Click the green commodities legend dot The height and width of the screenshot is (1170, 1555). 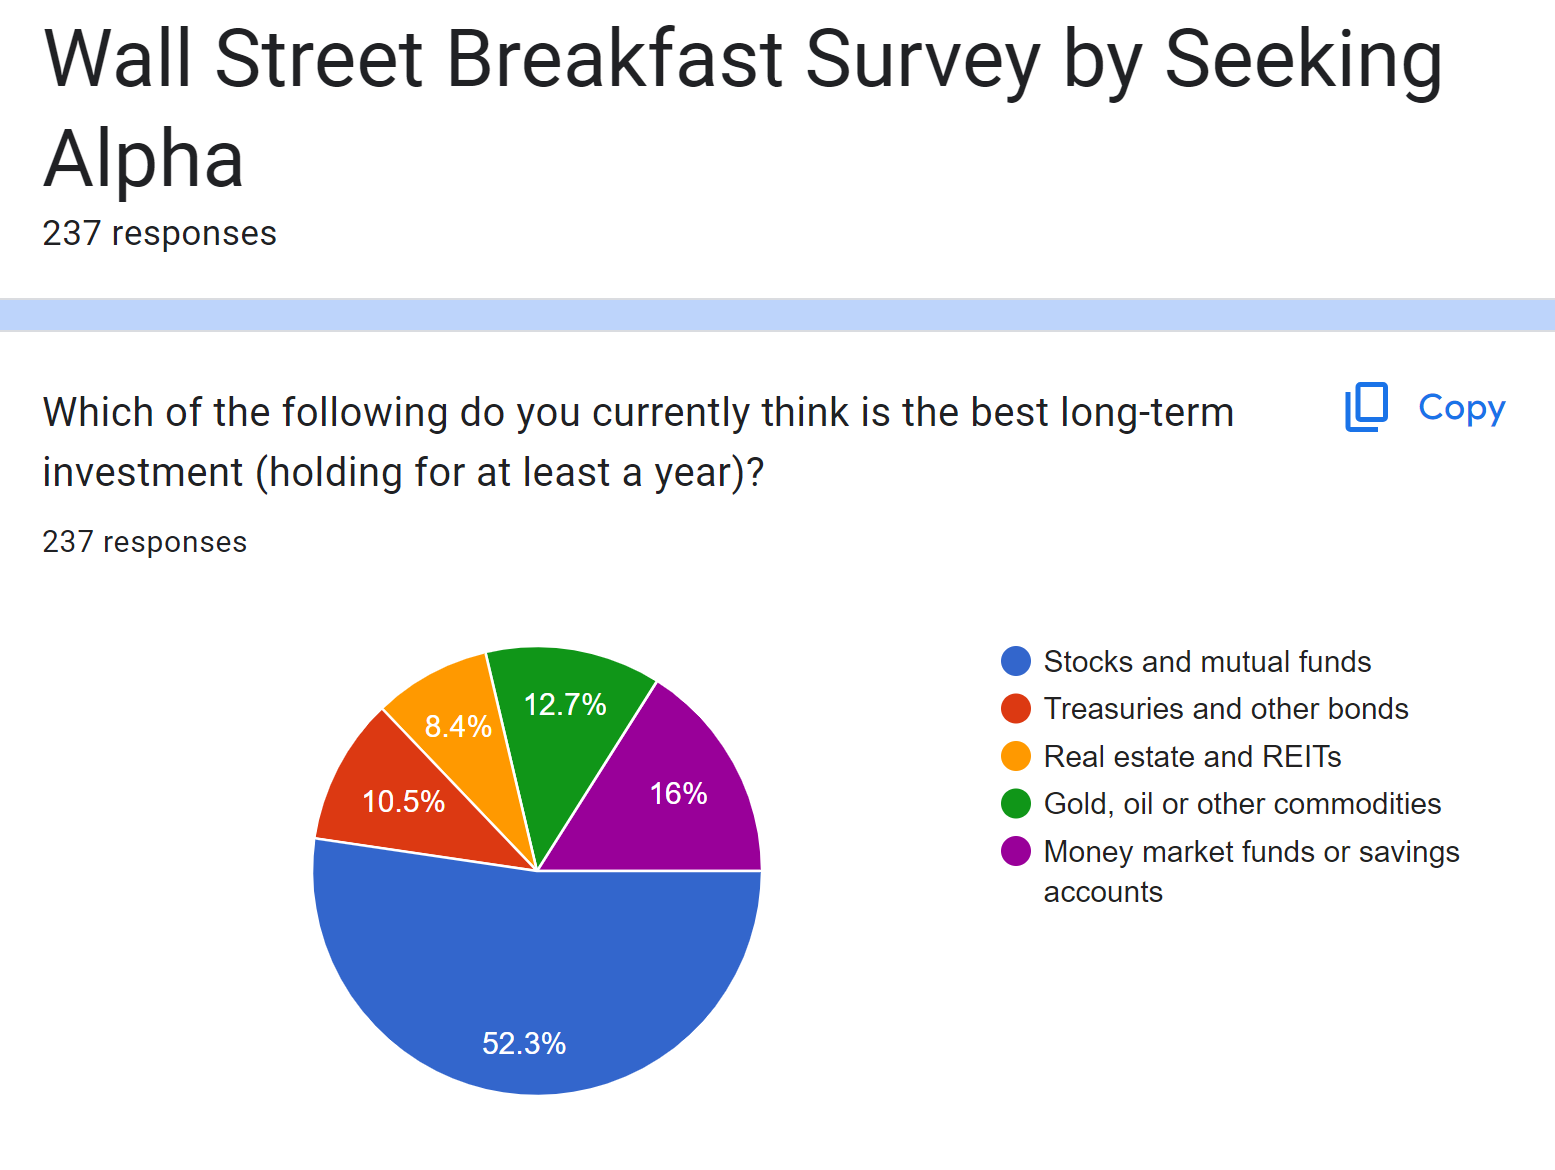(1015, 803)
